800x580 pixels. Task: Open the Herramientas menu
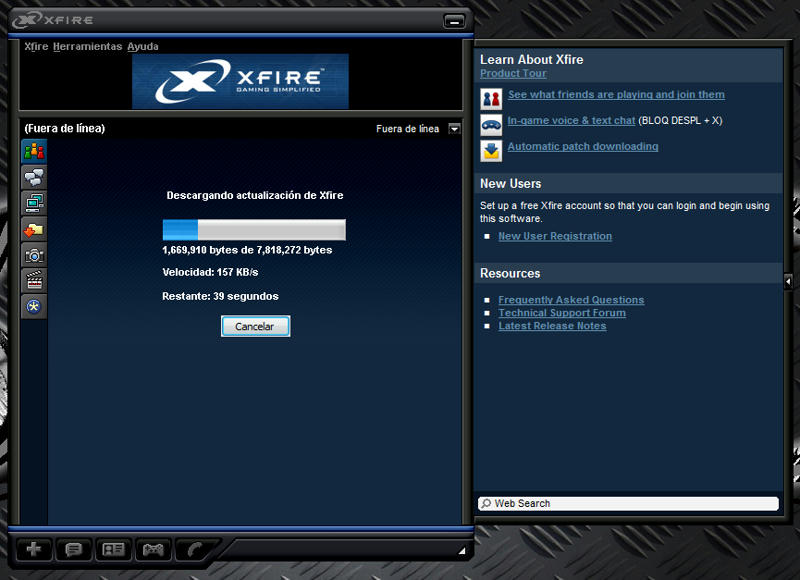pyautogui.click(x=87, y=46)
